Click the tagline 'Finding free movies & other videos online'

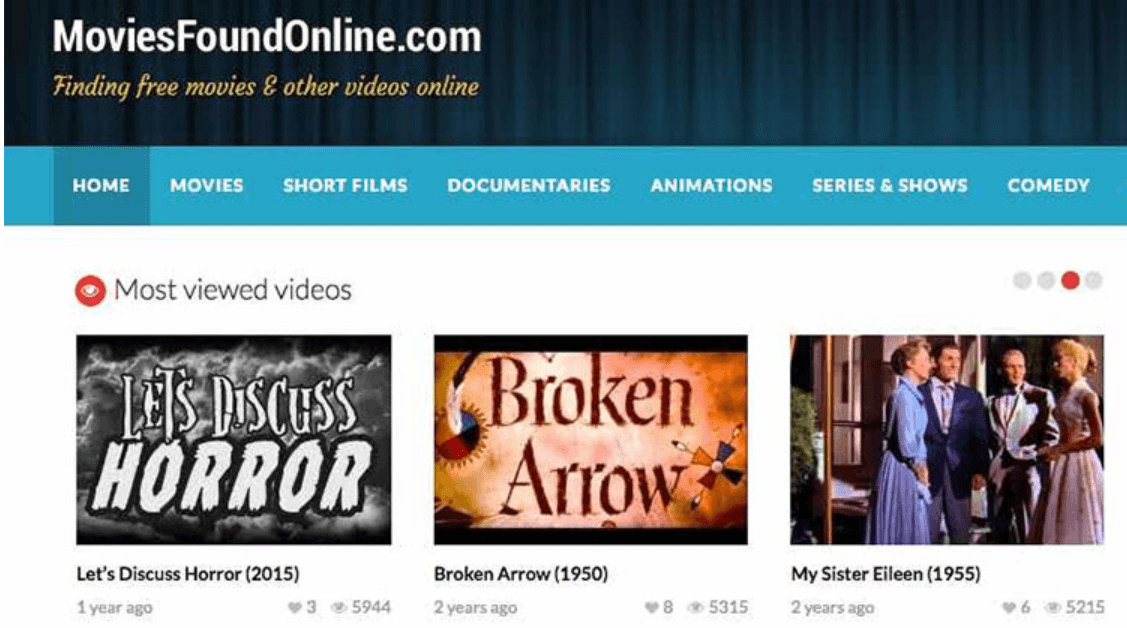point(266,87)
